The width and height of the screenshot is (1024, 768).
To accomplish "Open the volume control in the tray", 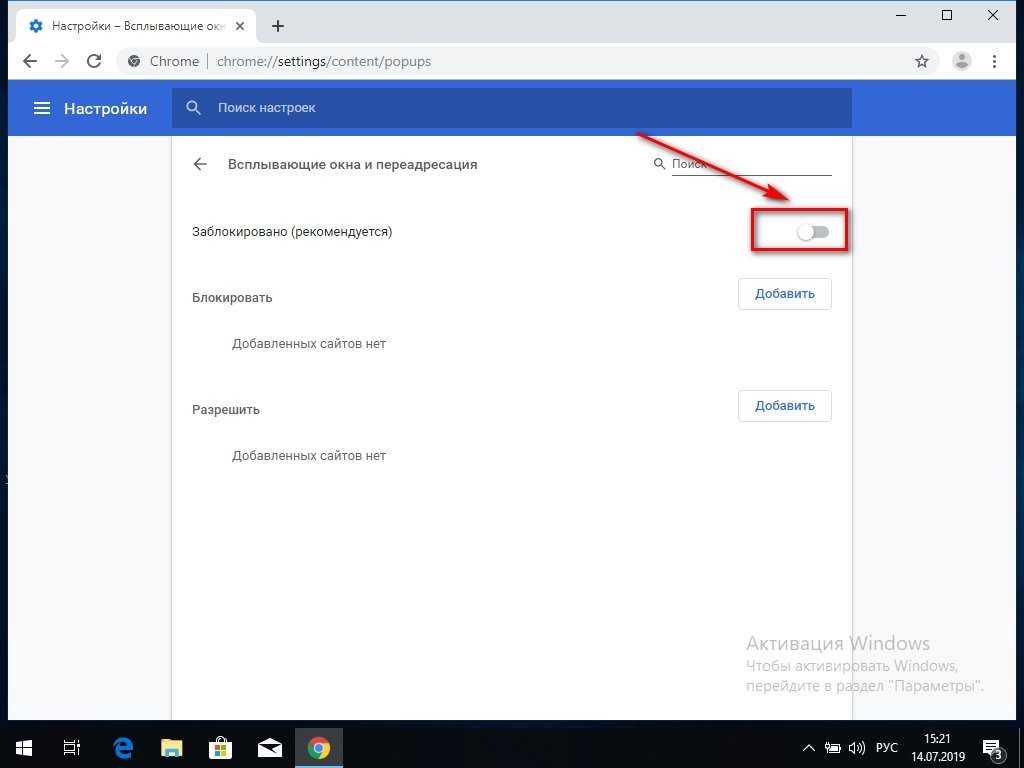I will pos(856,748).
